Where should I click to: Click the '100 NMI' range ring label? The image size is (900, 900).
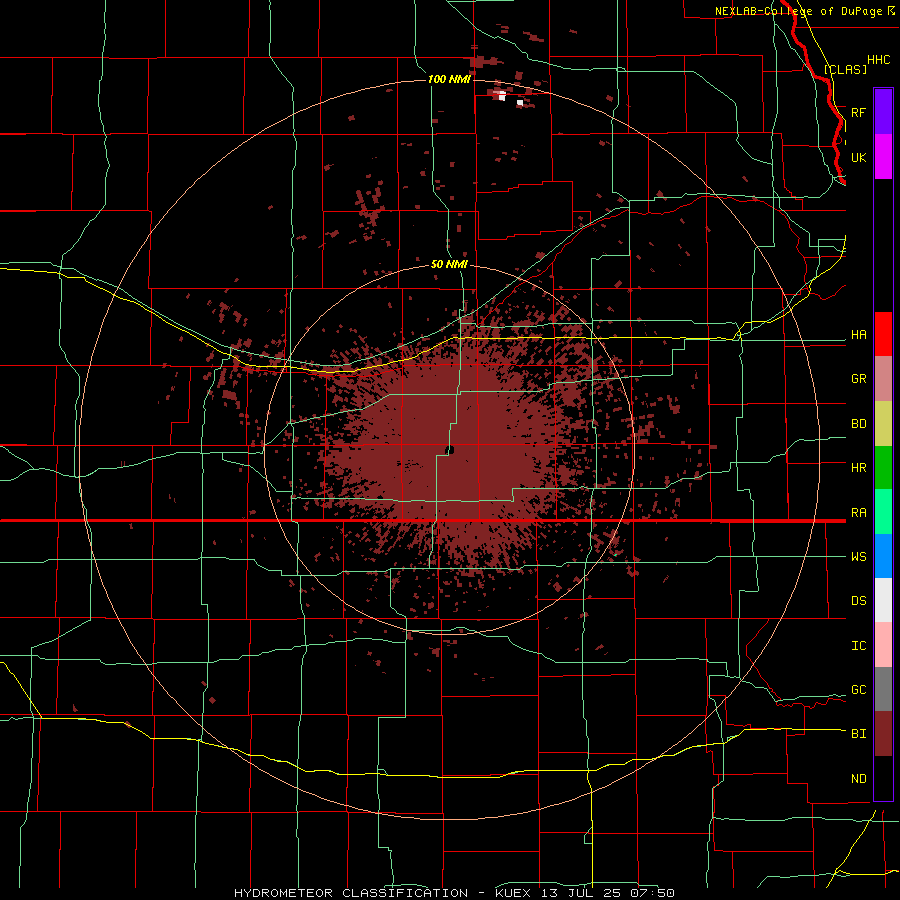tap(449, 79)
